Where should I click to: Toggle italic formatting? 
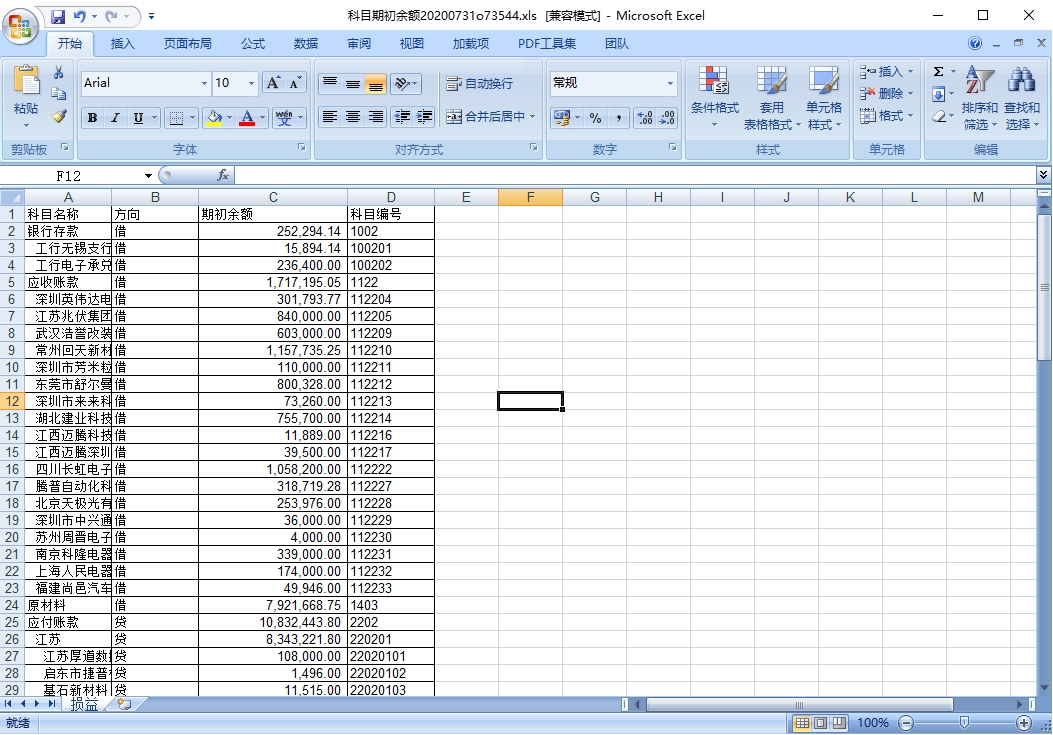click(x=115, y=118)
